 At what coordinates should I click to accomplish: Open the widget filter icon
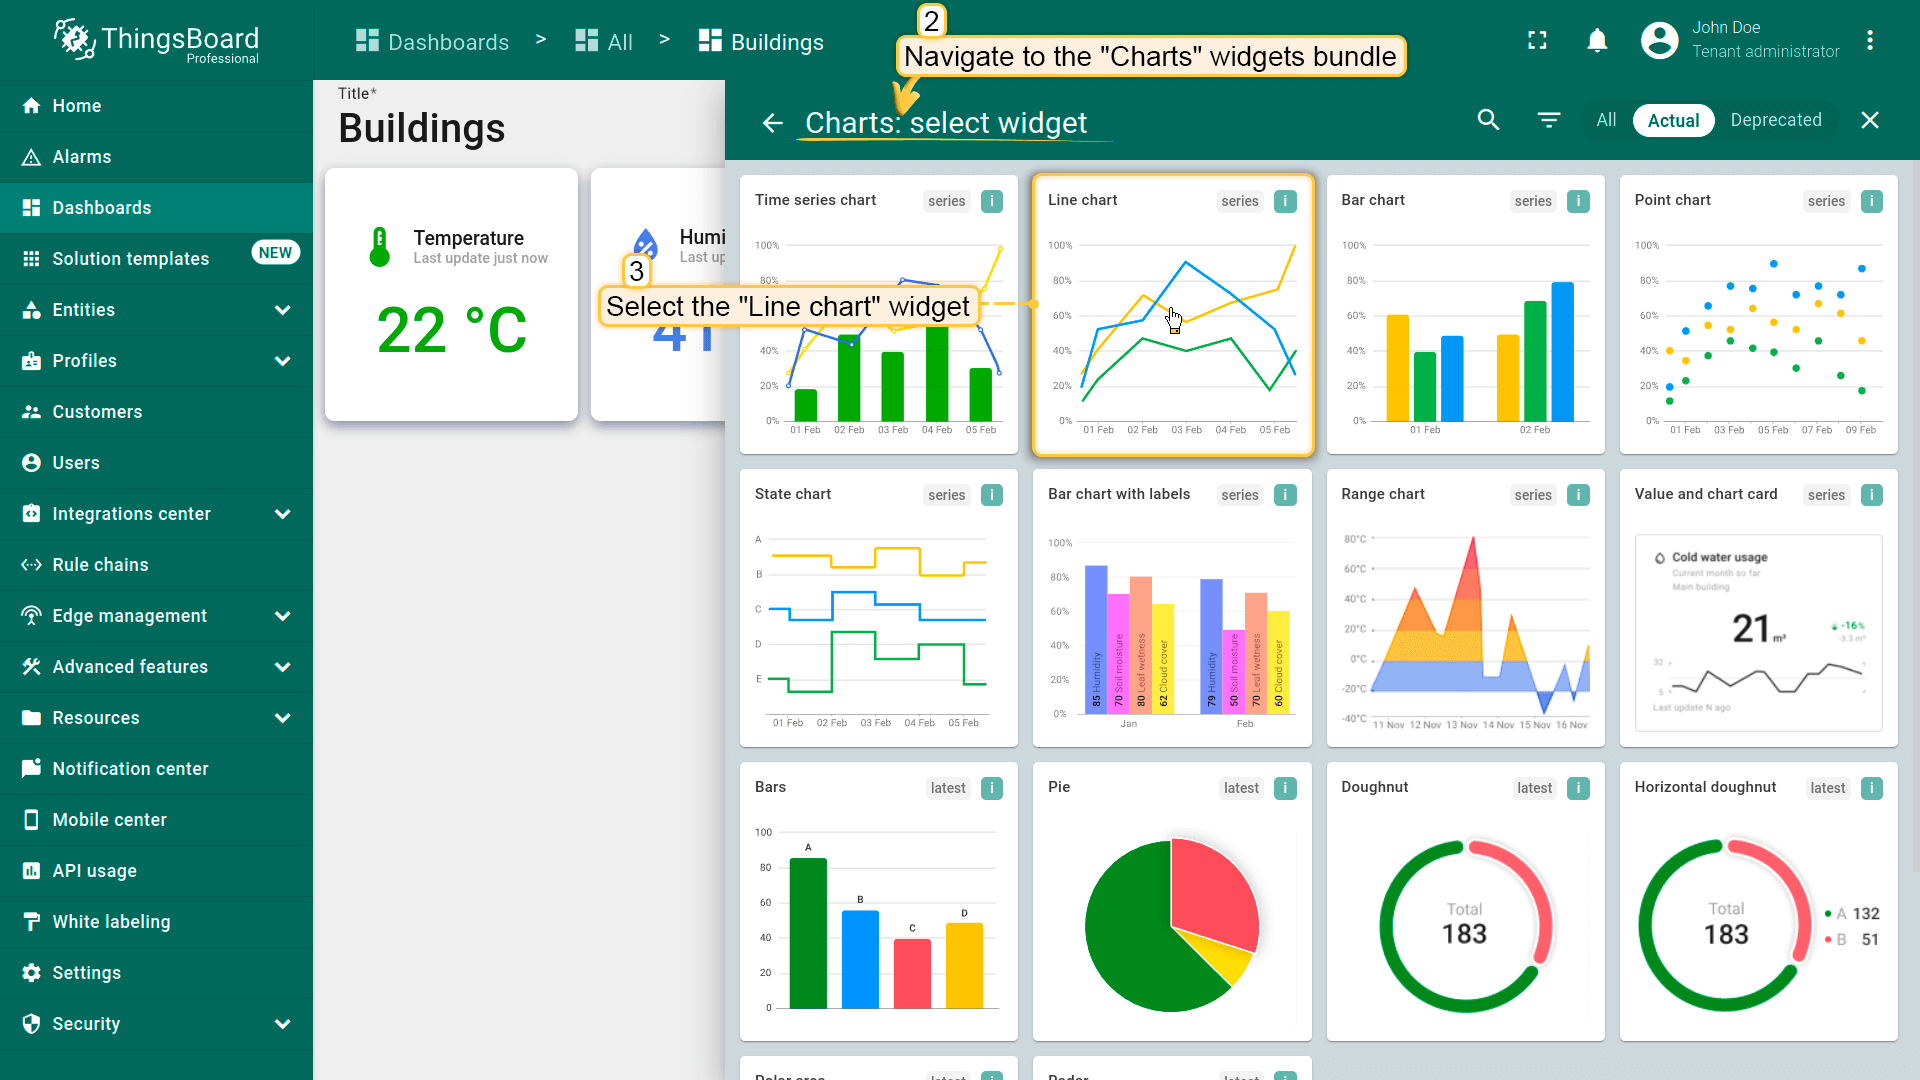[1548, 120]
